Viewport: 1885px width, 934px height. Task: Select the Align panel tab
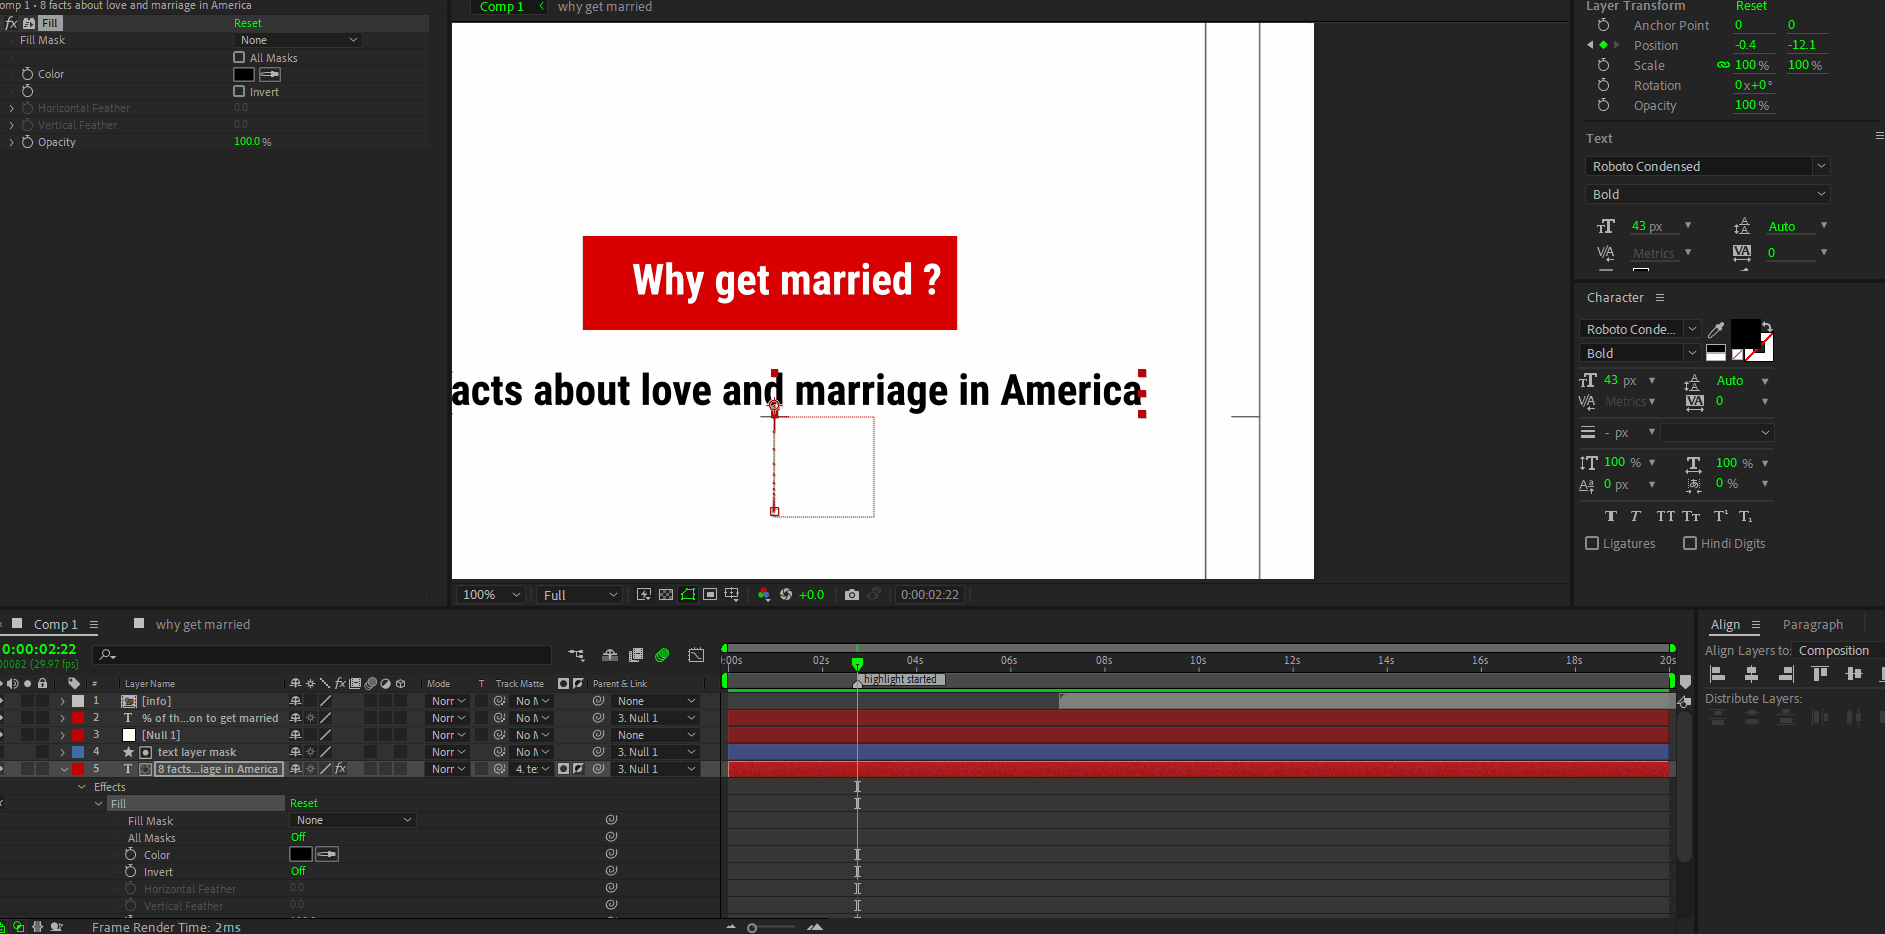click(1725, 624)
